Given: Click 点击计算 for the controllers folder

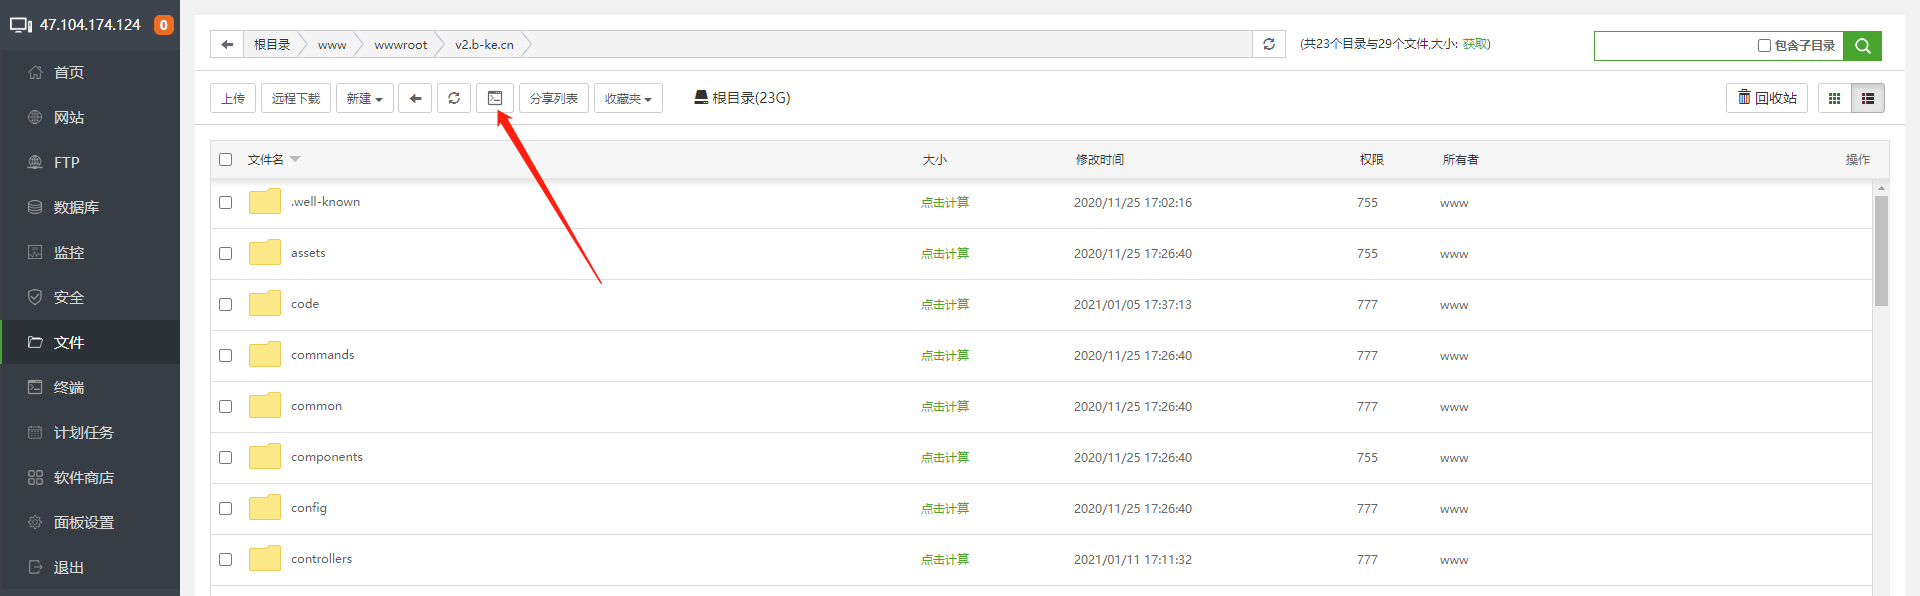Looking at the screenshot, I should point(945,559).
